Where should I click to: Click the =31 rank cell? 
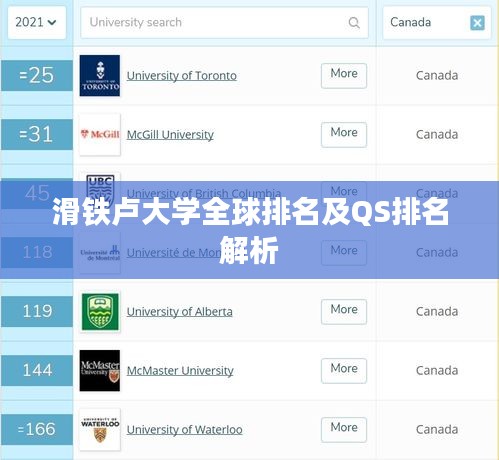pos(37,135)
